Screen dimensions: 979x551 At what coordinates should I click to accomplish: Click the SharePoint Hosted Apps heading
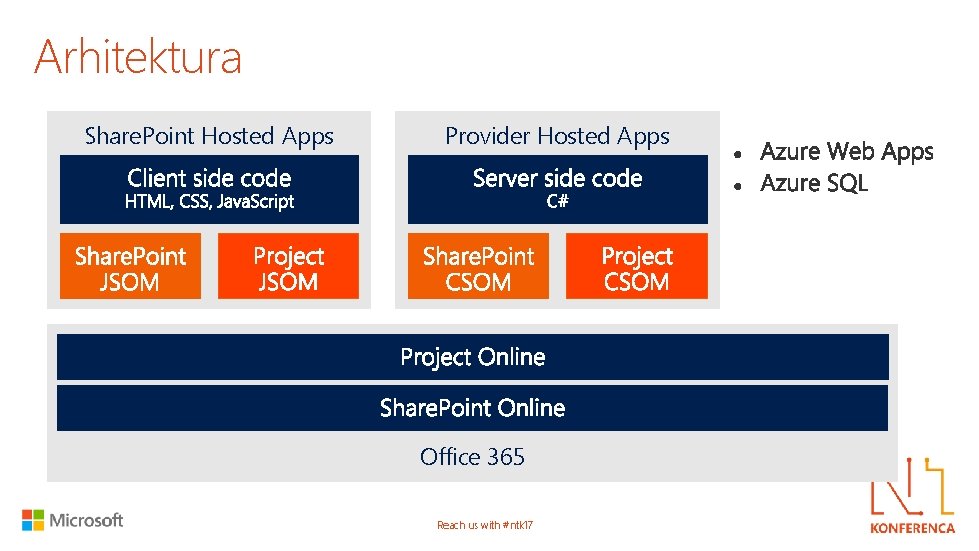(x=209, y=135)
